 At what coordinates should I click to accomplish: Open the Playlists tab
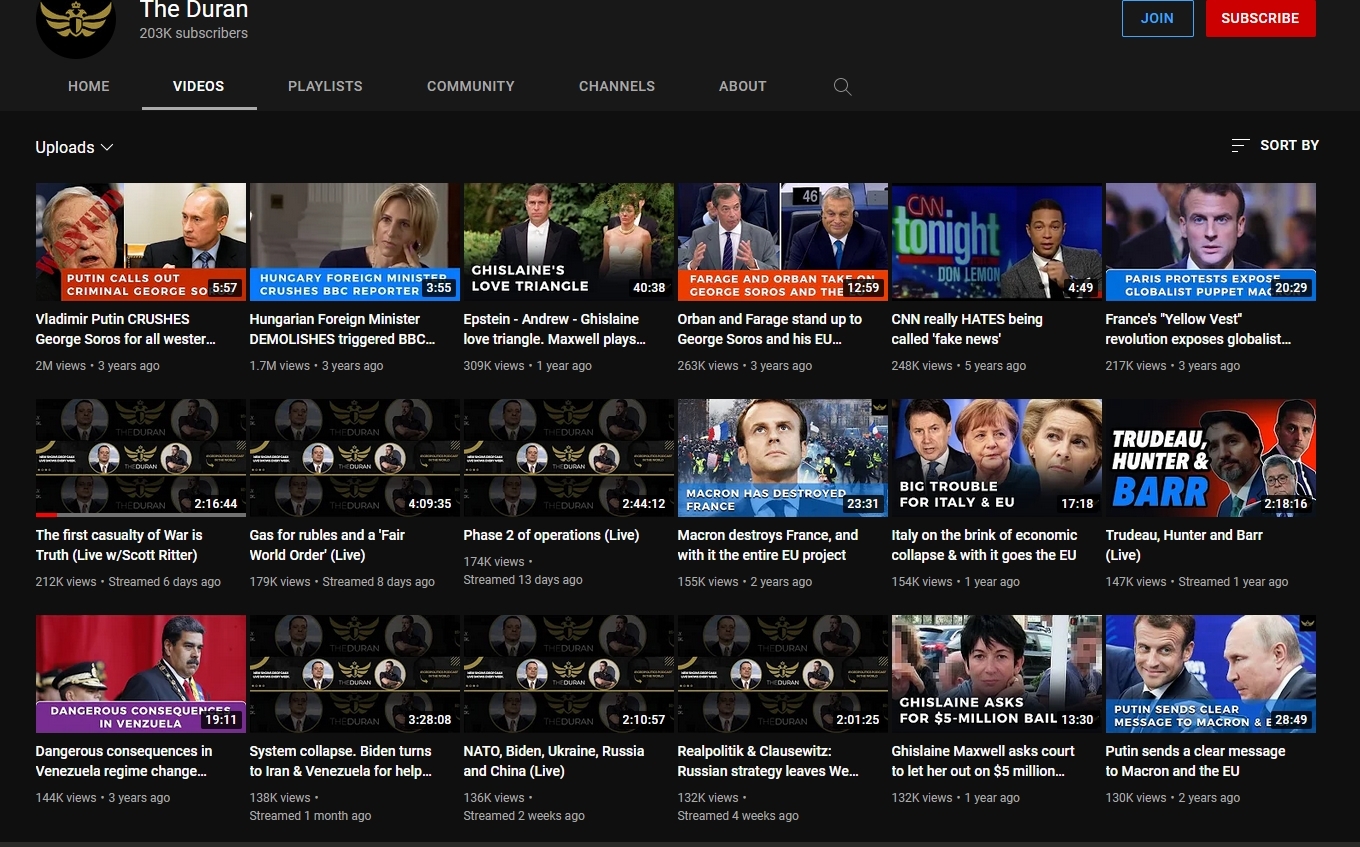(x=325, y=86)
